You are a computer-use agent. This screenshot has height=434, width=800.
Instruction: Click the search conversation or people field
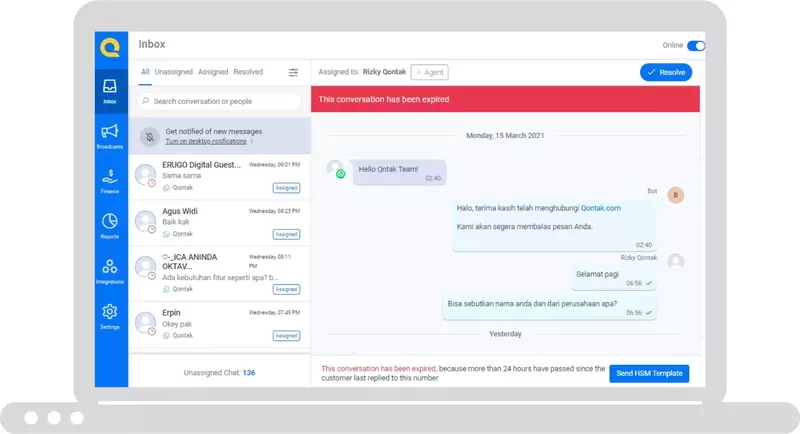click(x=219, y=101)
